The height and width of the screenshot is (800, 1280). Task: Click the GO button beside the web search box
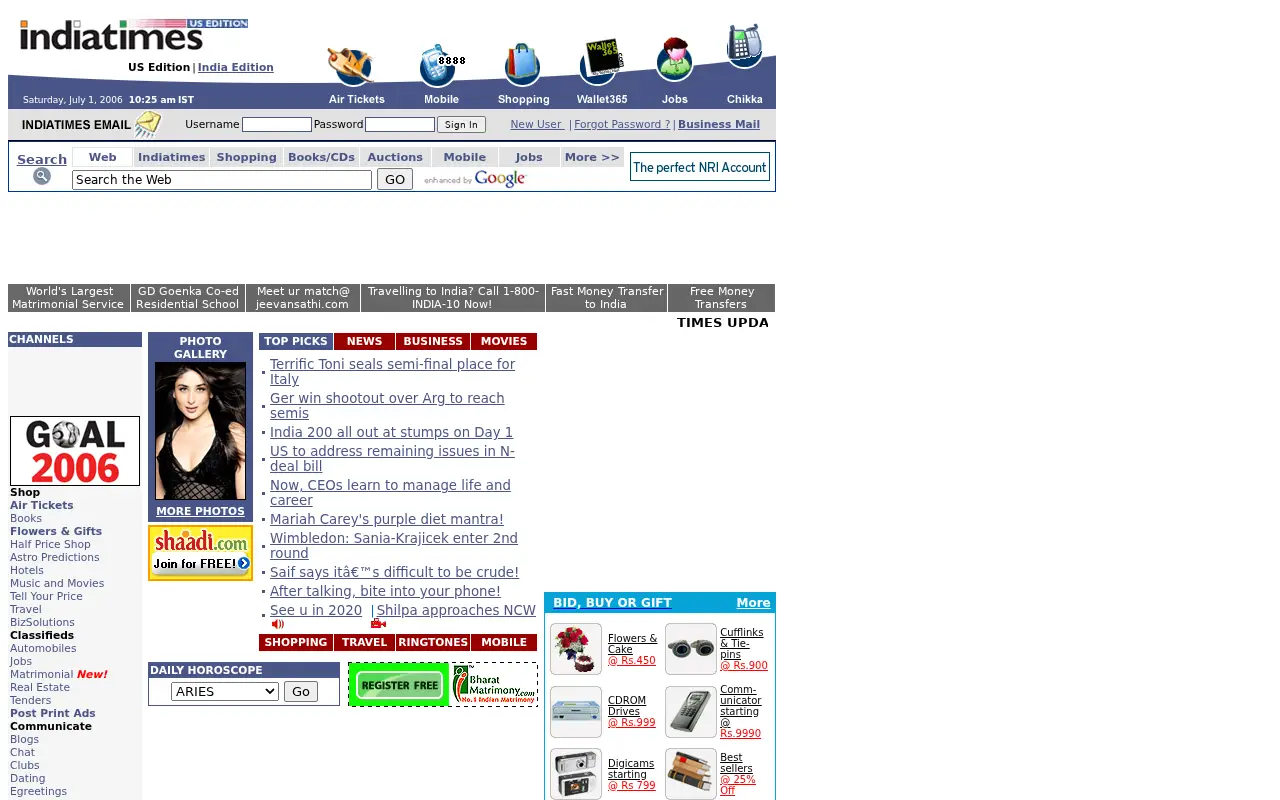395,179
